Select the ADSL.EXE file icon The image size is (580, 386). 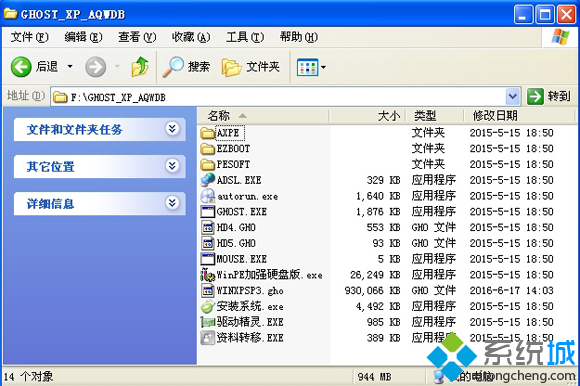[x=208, y=180]
